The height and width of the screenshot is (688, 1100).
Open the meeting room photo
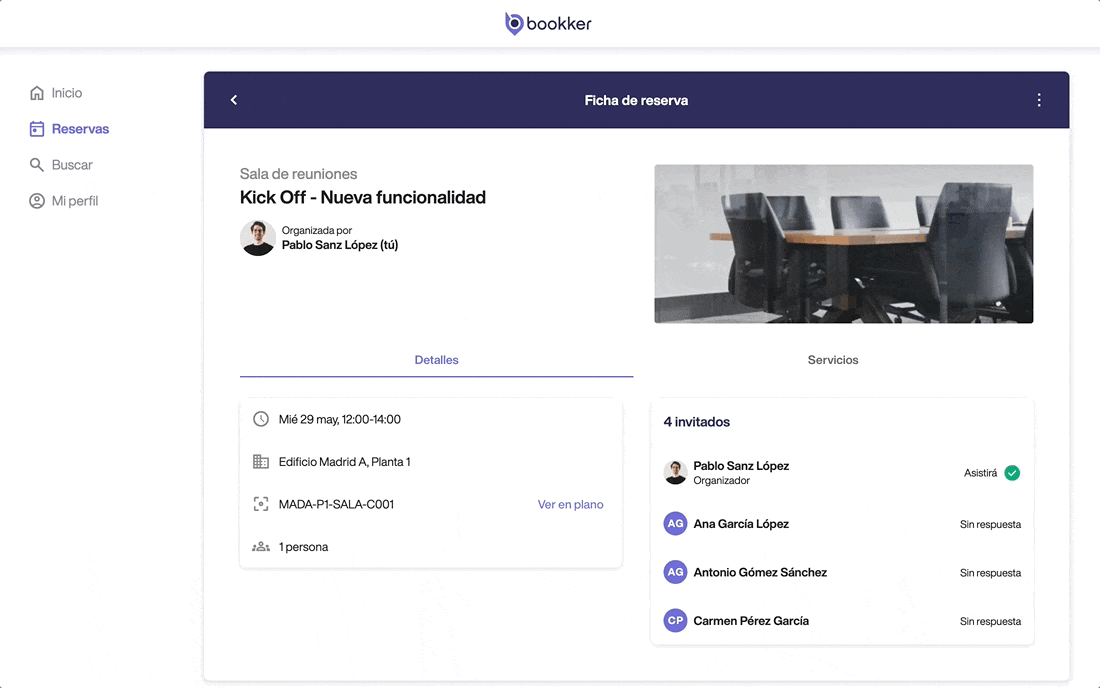pyautogui.click(x=843, y=244)
